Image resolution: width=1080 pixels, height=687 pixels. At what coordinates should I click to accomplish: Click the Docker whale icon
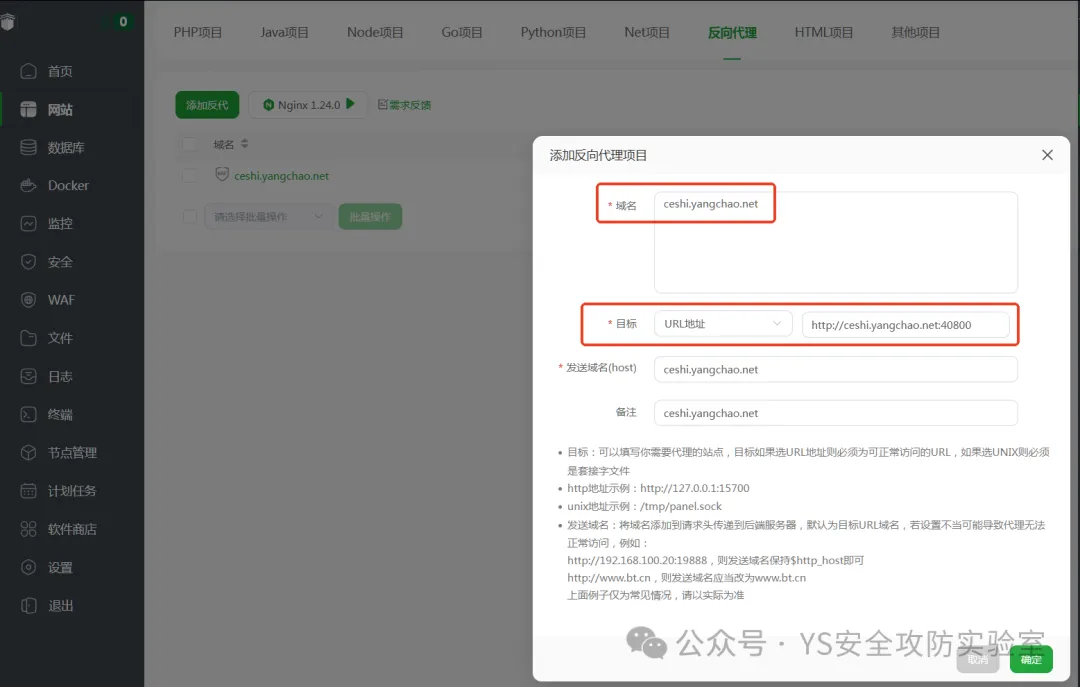tap(28, 185)
